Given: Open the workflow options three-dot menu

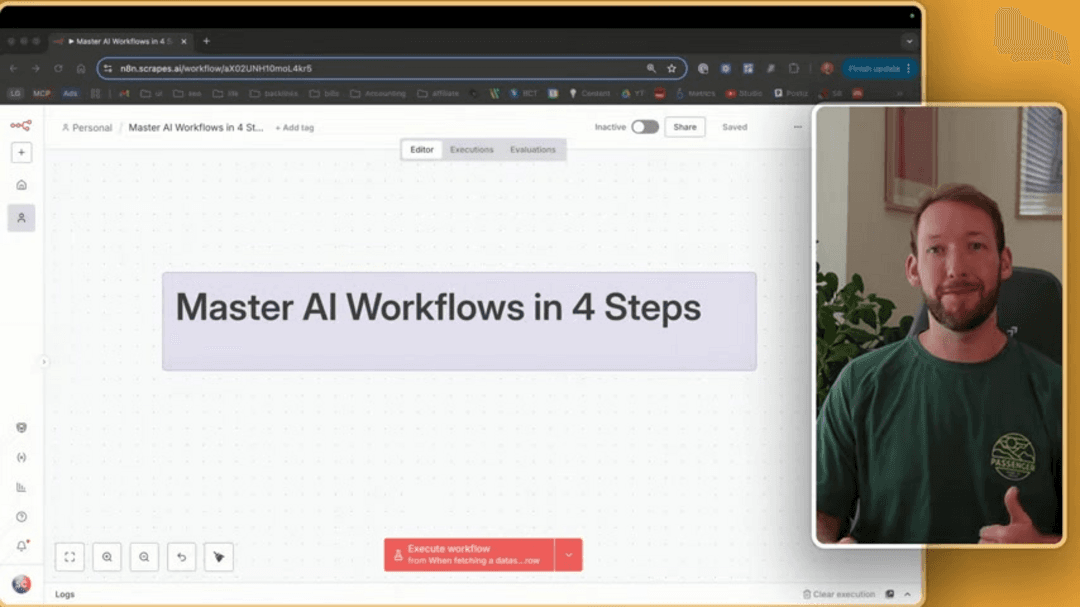Looking at the screenshot, I should point(797,128).
